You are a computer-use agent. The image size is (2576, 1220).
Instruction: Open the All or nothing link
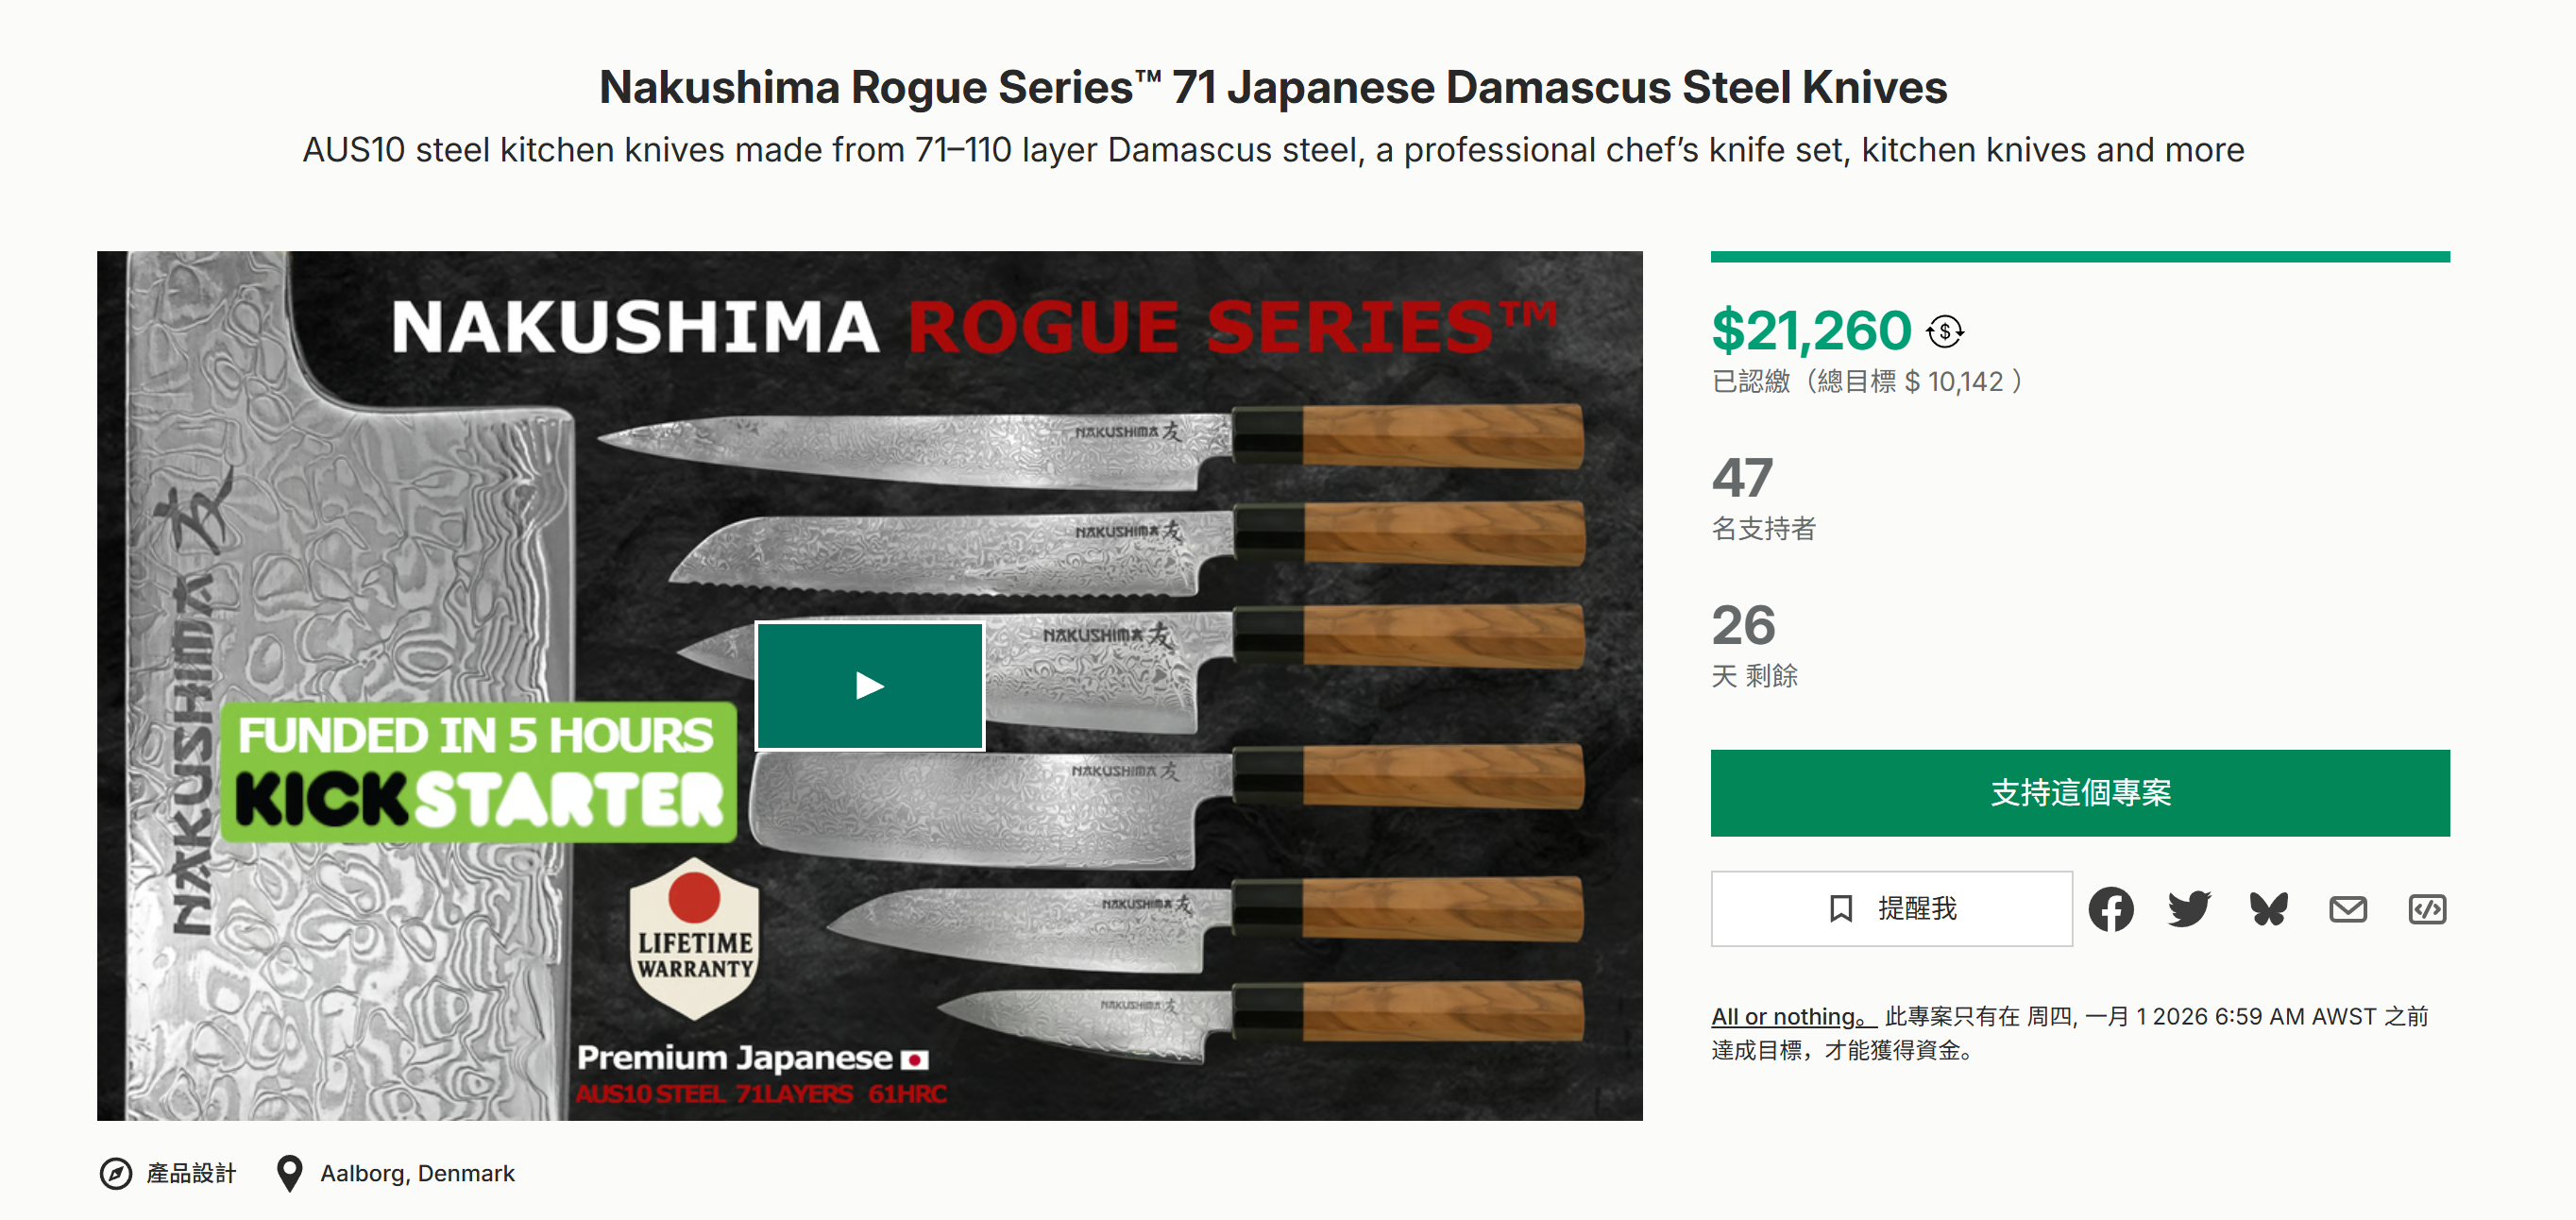click(1784, 1016)
